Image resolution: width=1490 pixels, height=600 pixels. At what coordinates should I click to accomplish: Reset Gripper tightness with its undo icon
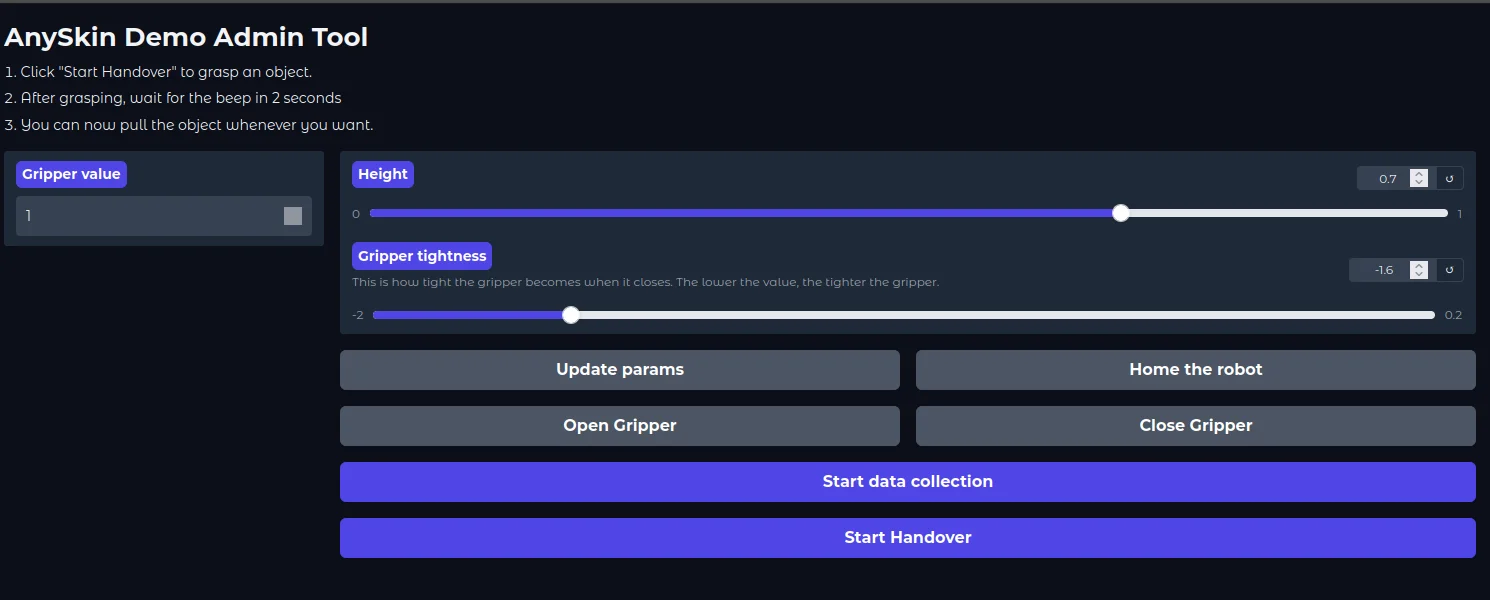[x=1449, y=270]
